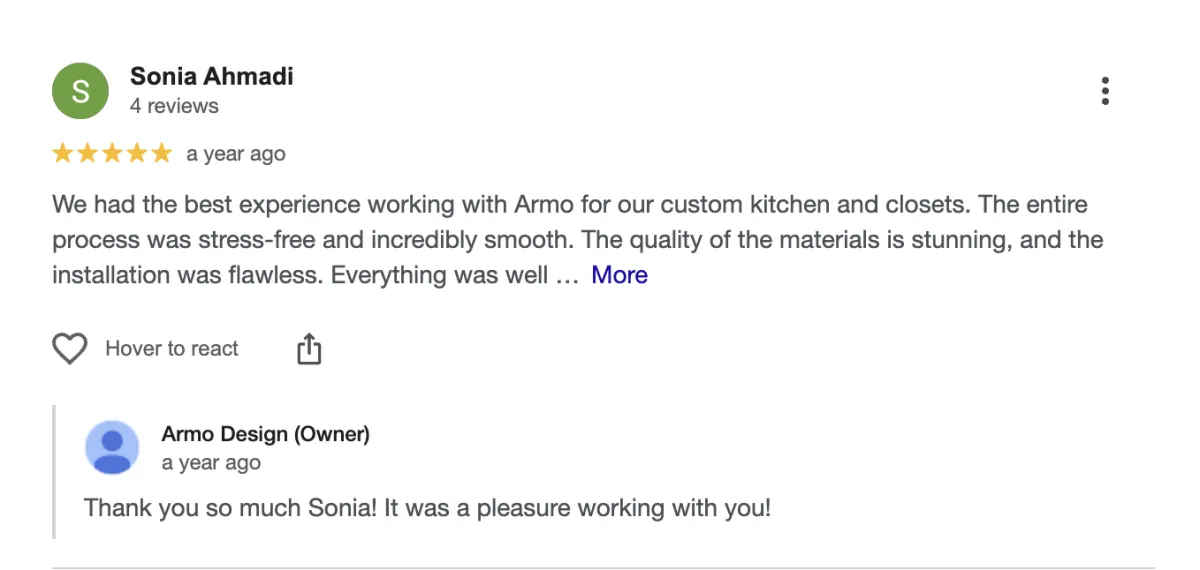Image resolution: width=1200 pixels, height=570 pixels.
Task: Expand the full review with More
Action: point(619,275)
